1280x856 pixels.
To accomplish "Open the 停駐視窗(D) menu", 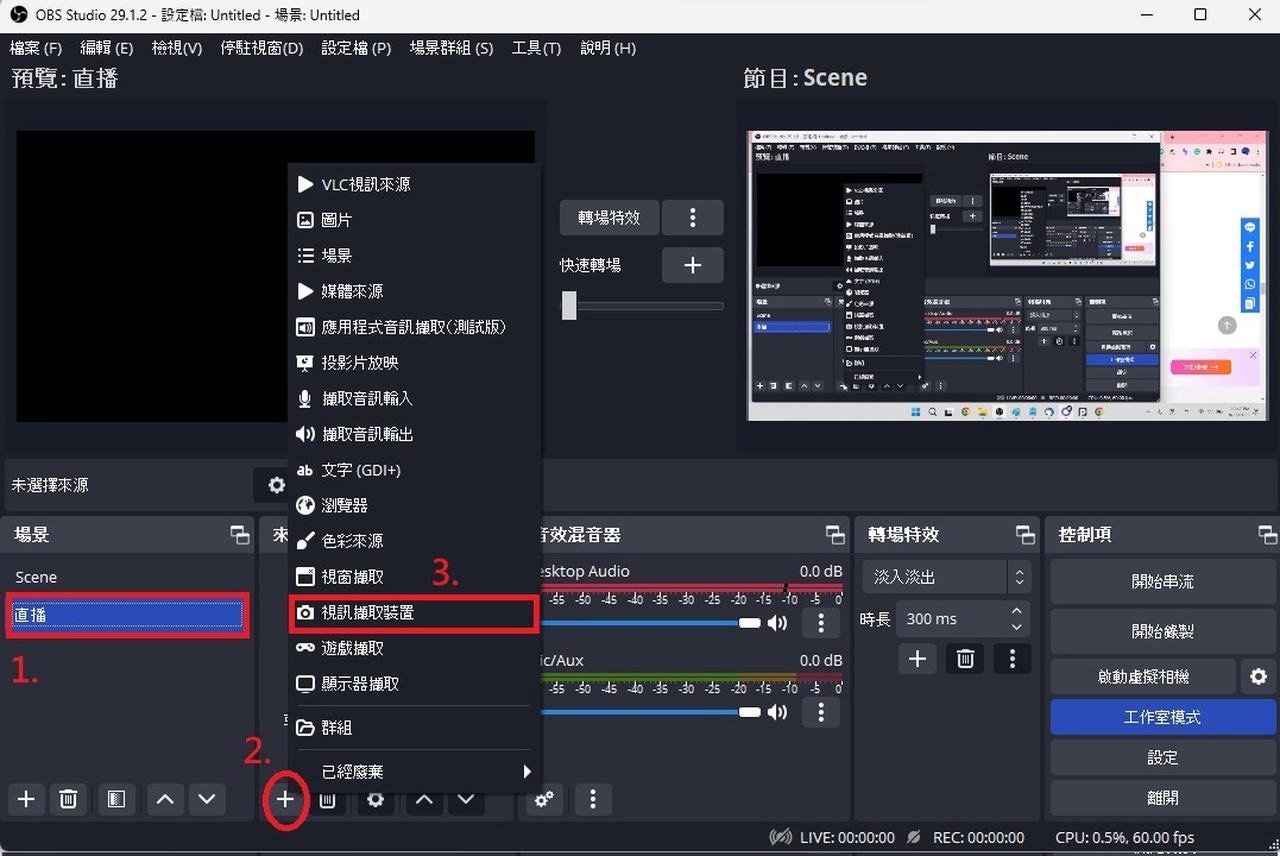I will 262,48.
